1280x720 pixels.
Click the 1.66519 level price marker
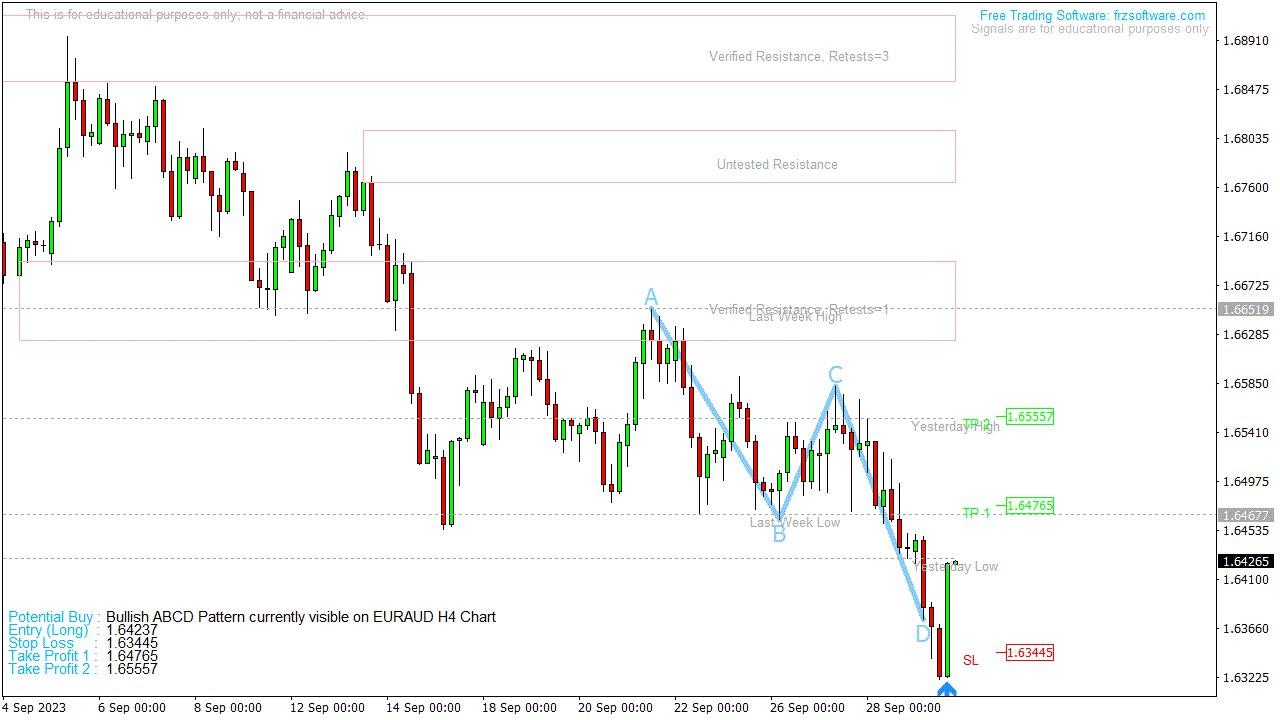[1245, 309]
